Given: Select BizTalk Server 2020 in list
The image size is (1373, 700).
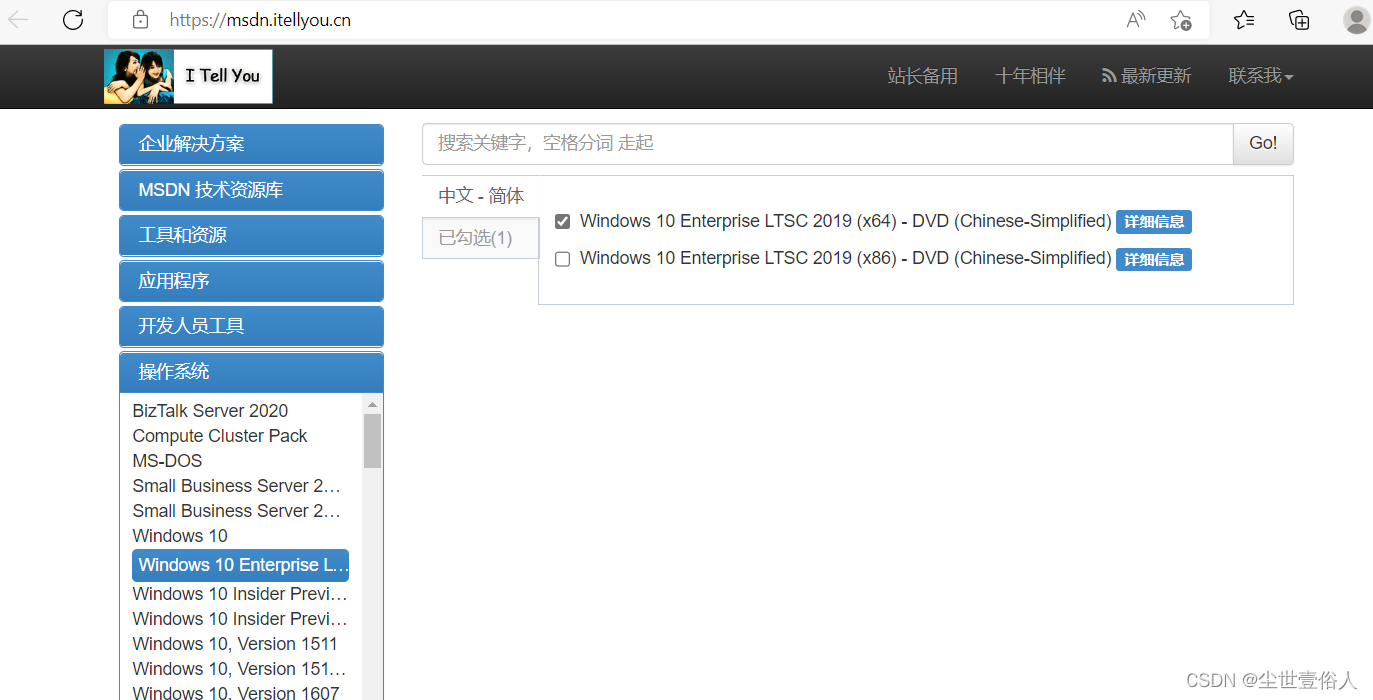Looking at the screenshot, I should [x=210, y=411].
